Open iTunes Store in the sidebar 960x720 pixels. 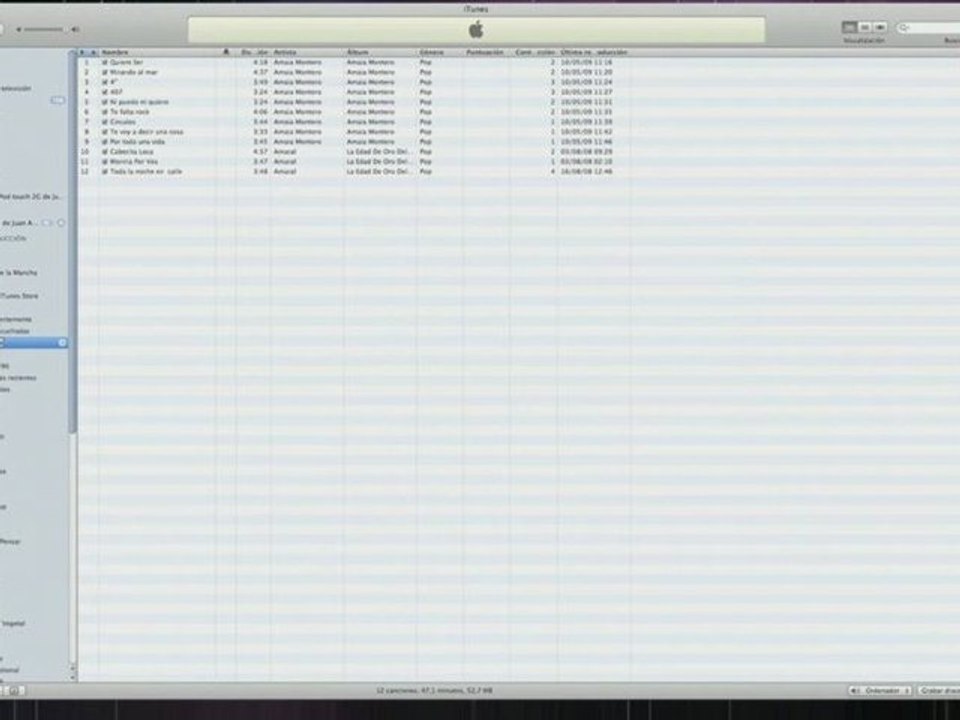click(x=19, y=296)
